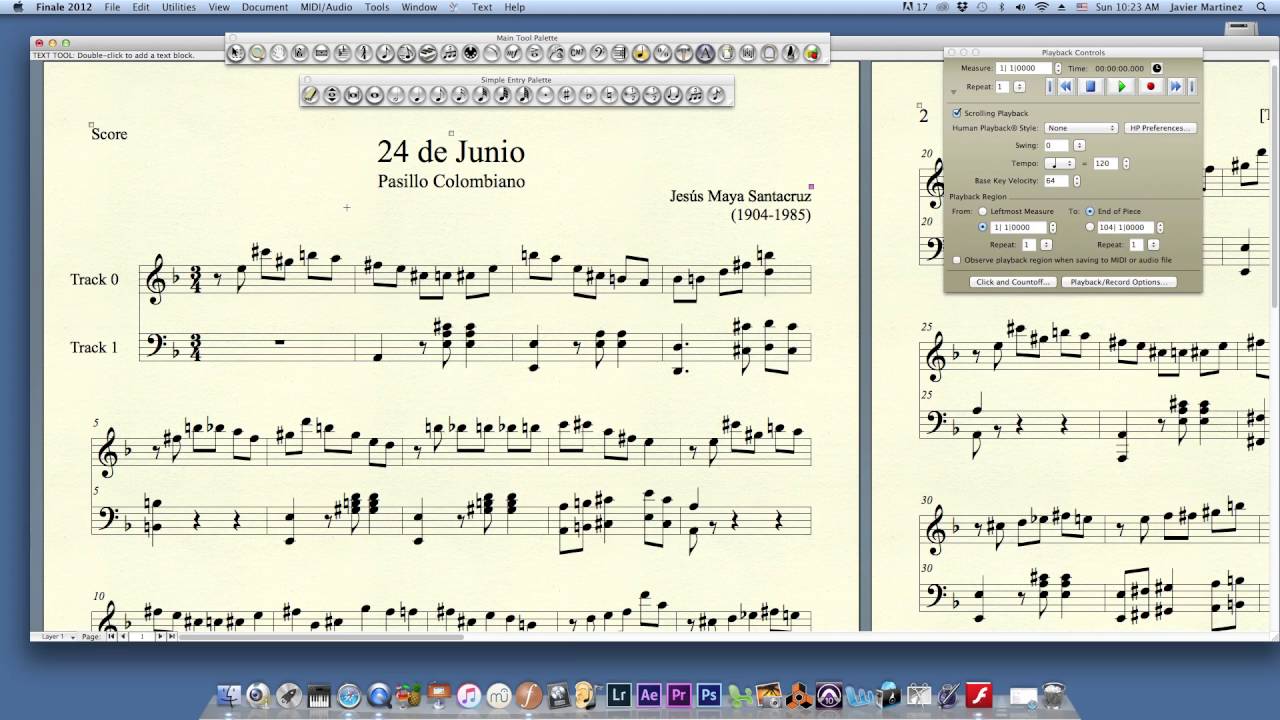This screenshot has height=720, width=1280.
Task: Click the Swing value field
Action: (x=1056, y=145)
